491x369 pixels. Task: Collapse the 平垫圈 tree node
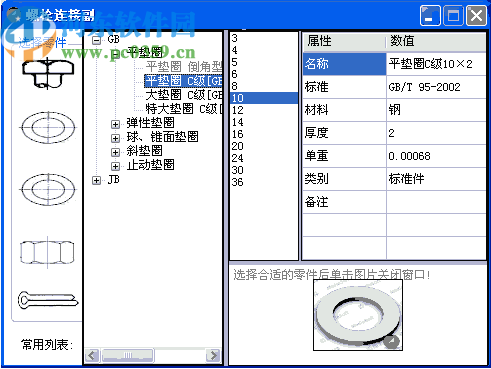tap(115, 53)
